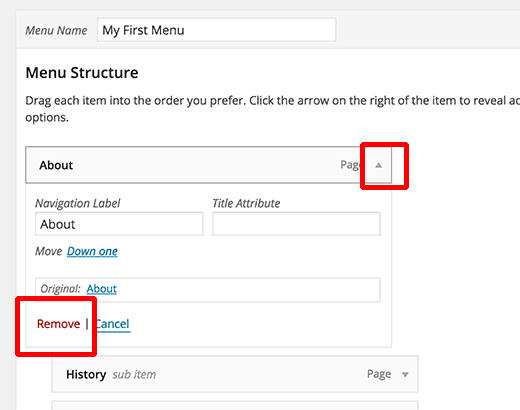Open the Original About page link
This screenshot has height=410, width=520.
102,289
